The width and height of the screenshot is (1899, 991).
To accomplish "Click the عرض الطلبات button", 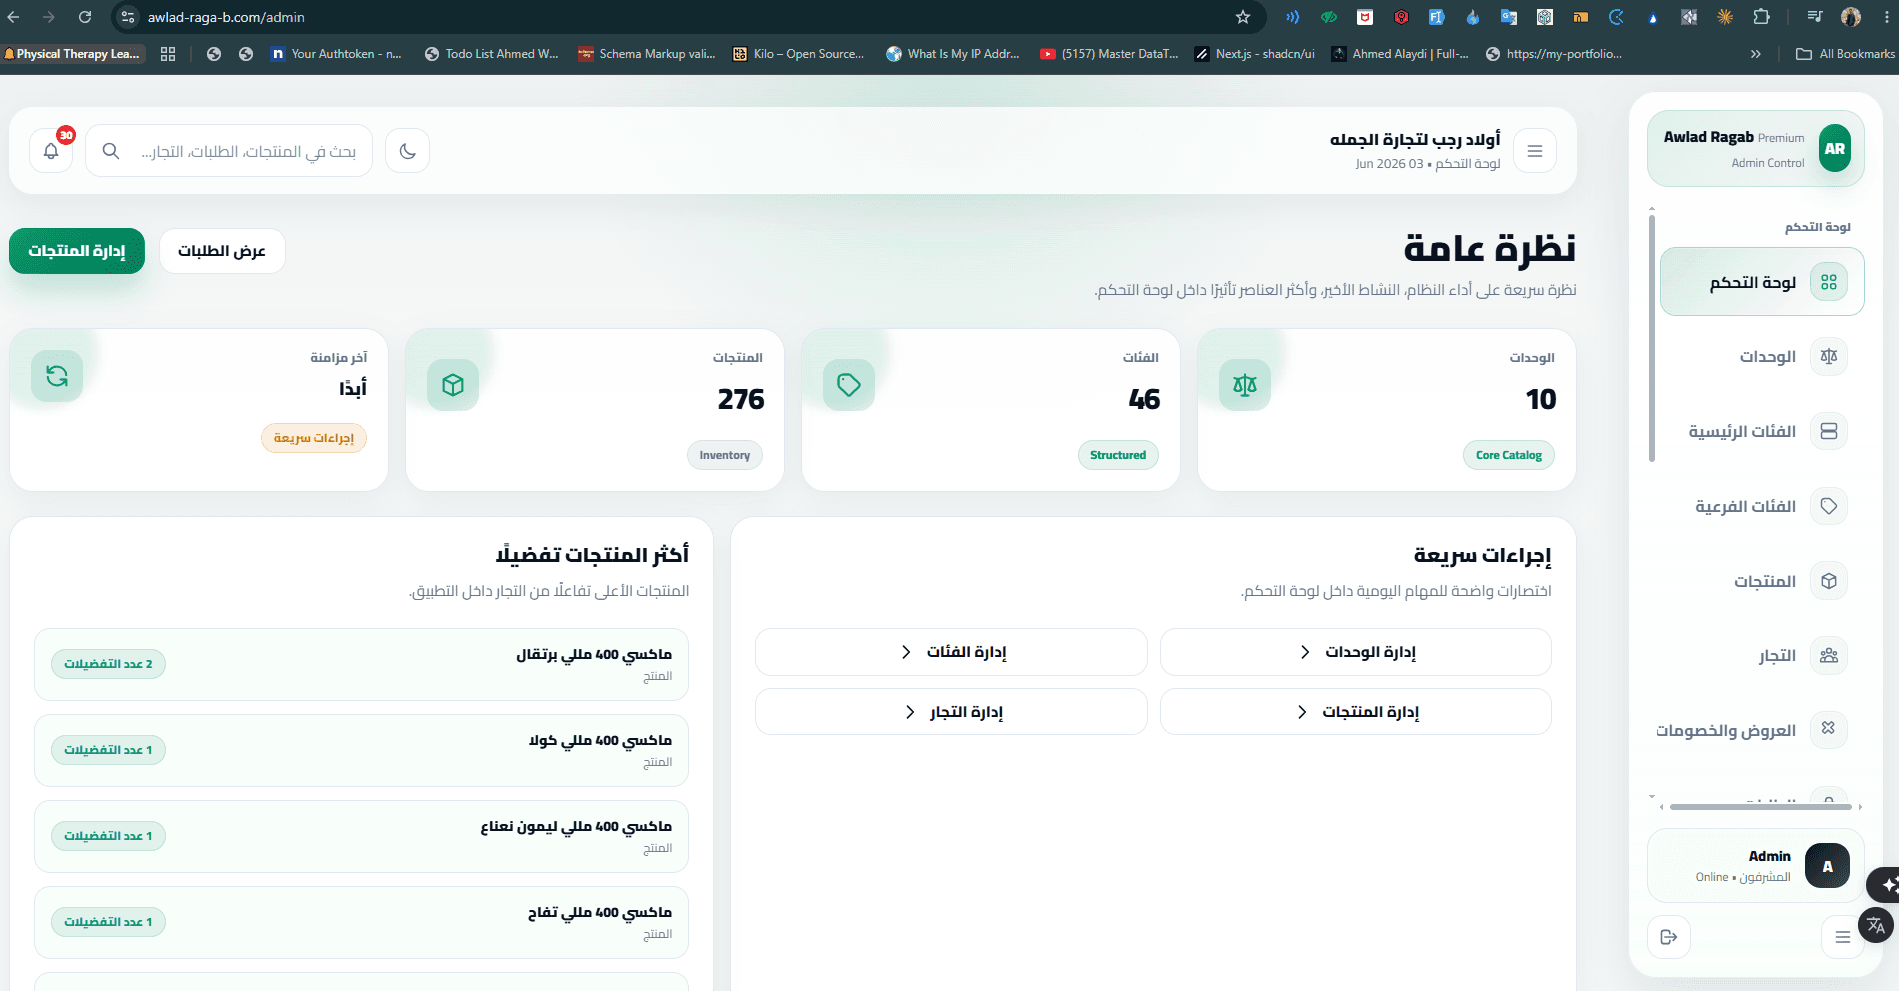I will coord(222,251).
